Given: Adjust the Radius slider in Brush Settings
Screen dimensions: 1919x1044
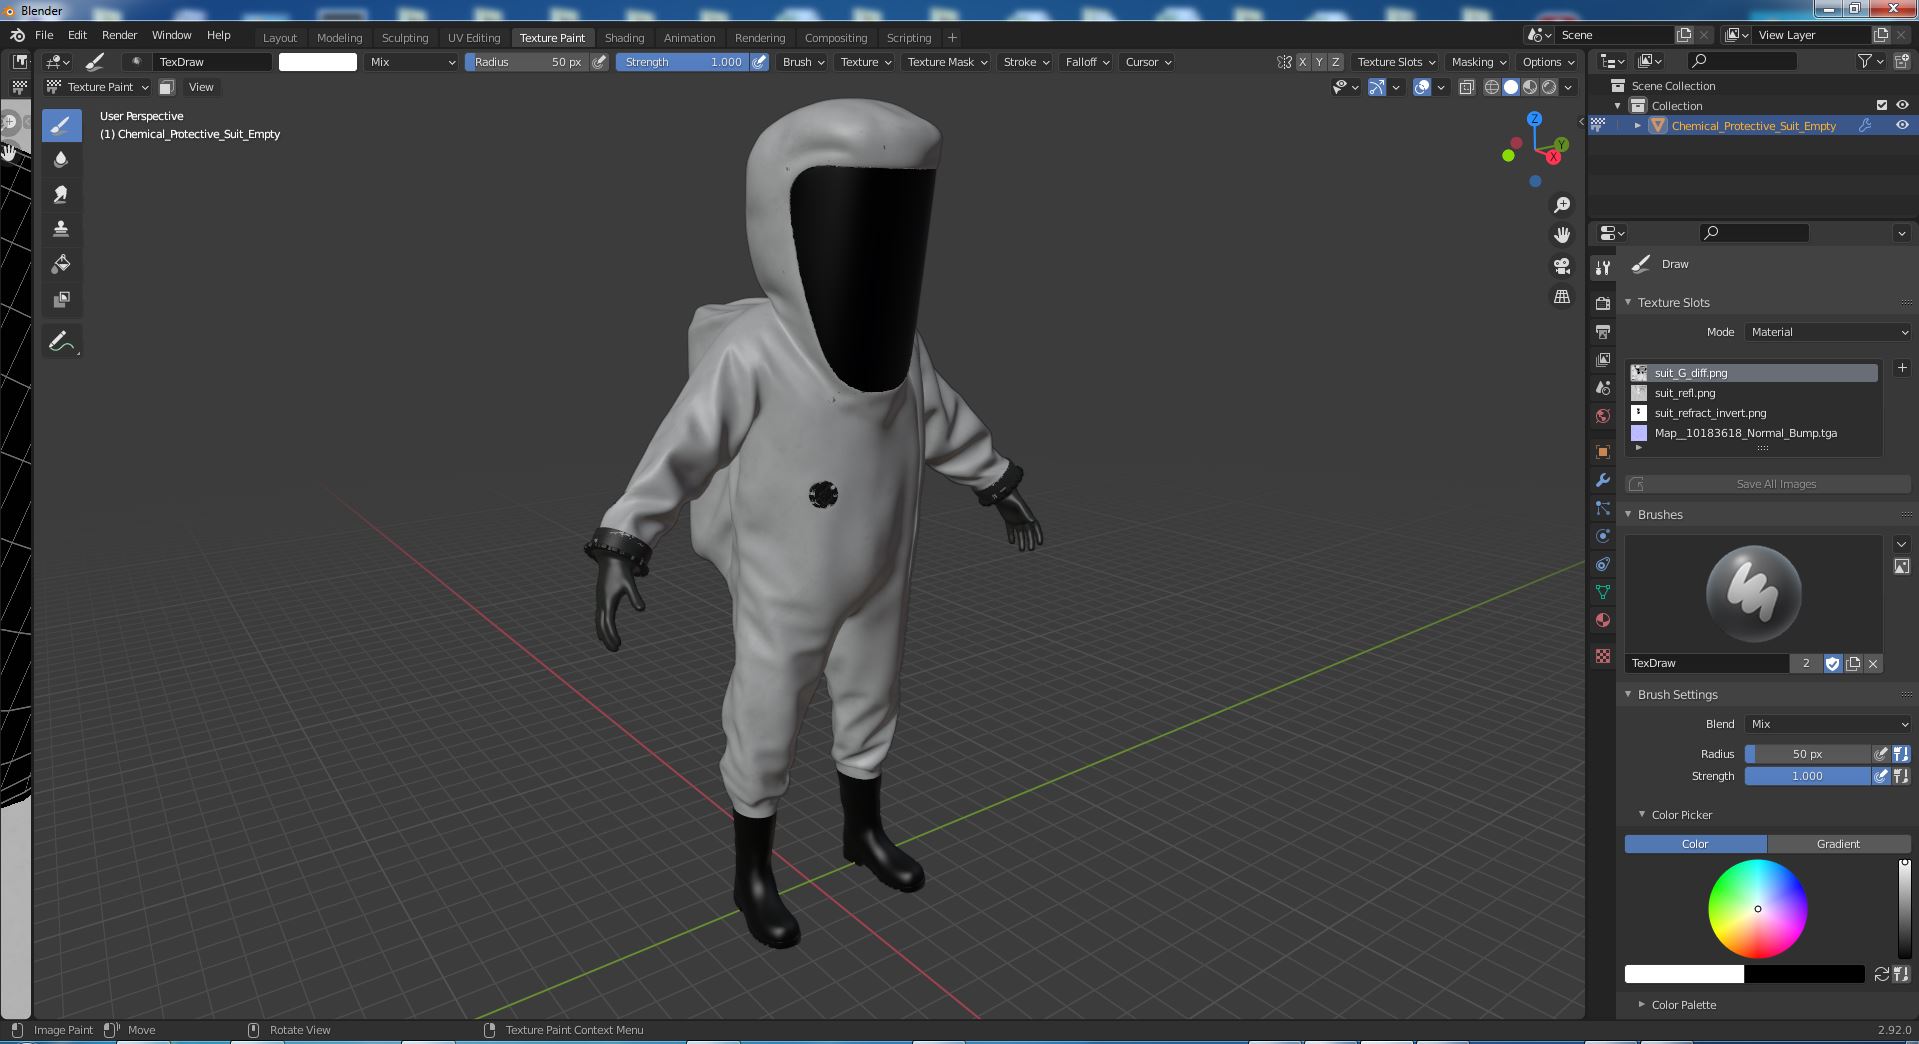Looking at the screenshot, I should [x=1807, y=754].
